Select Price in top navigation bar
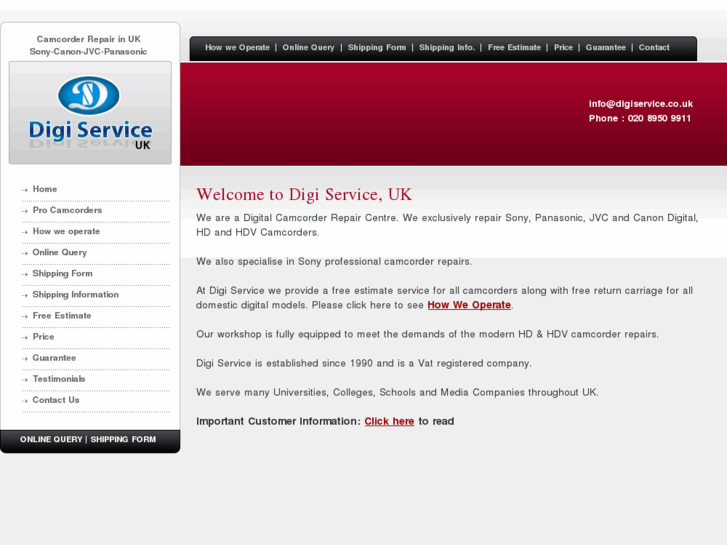This screenshot has width=727, height=545. (563, 47)
